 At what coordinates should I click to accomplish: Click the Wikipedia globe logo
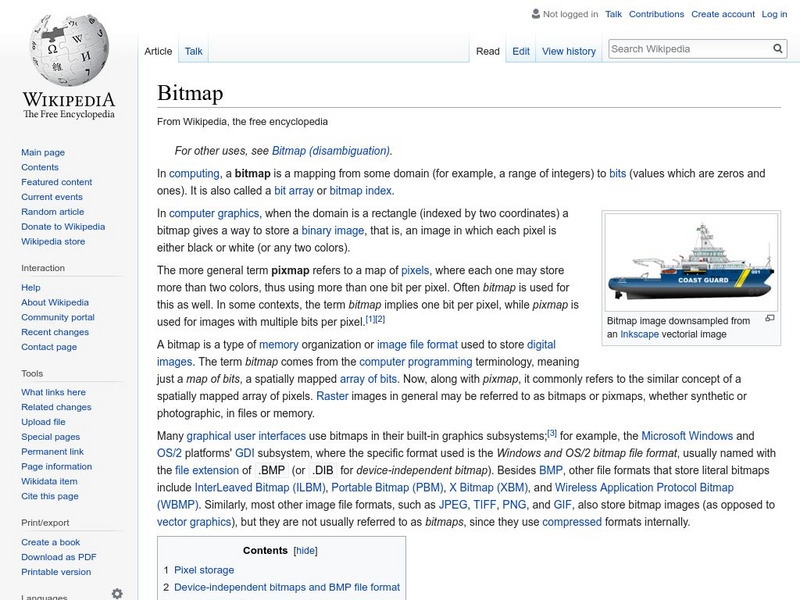[68, 50]
